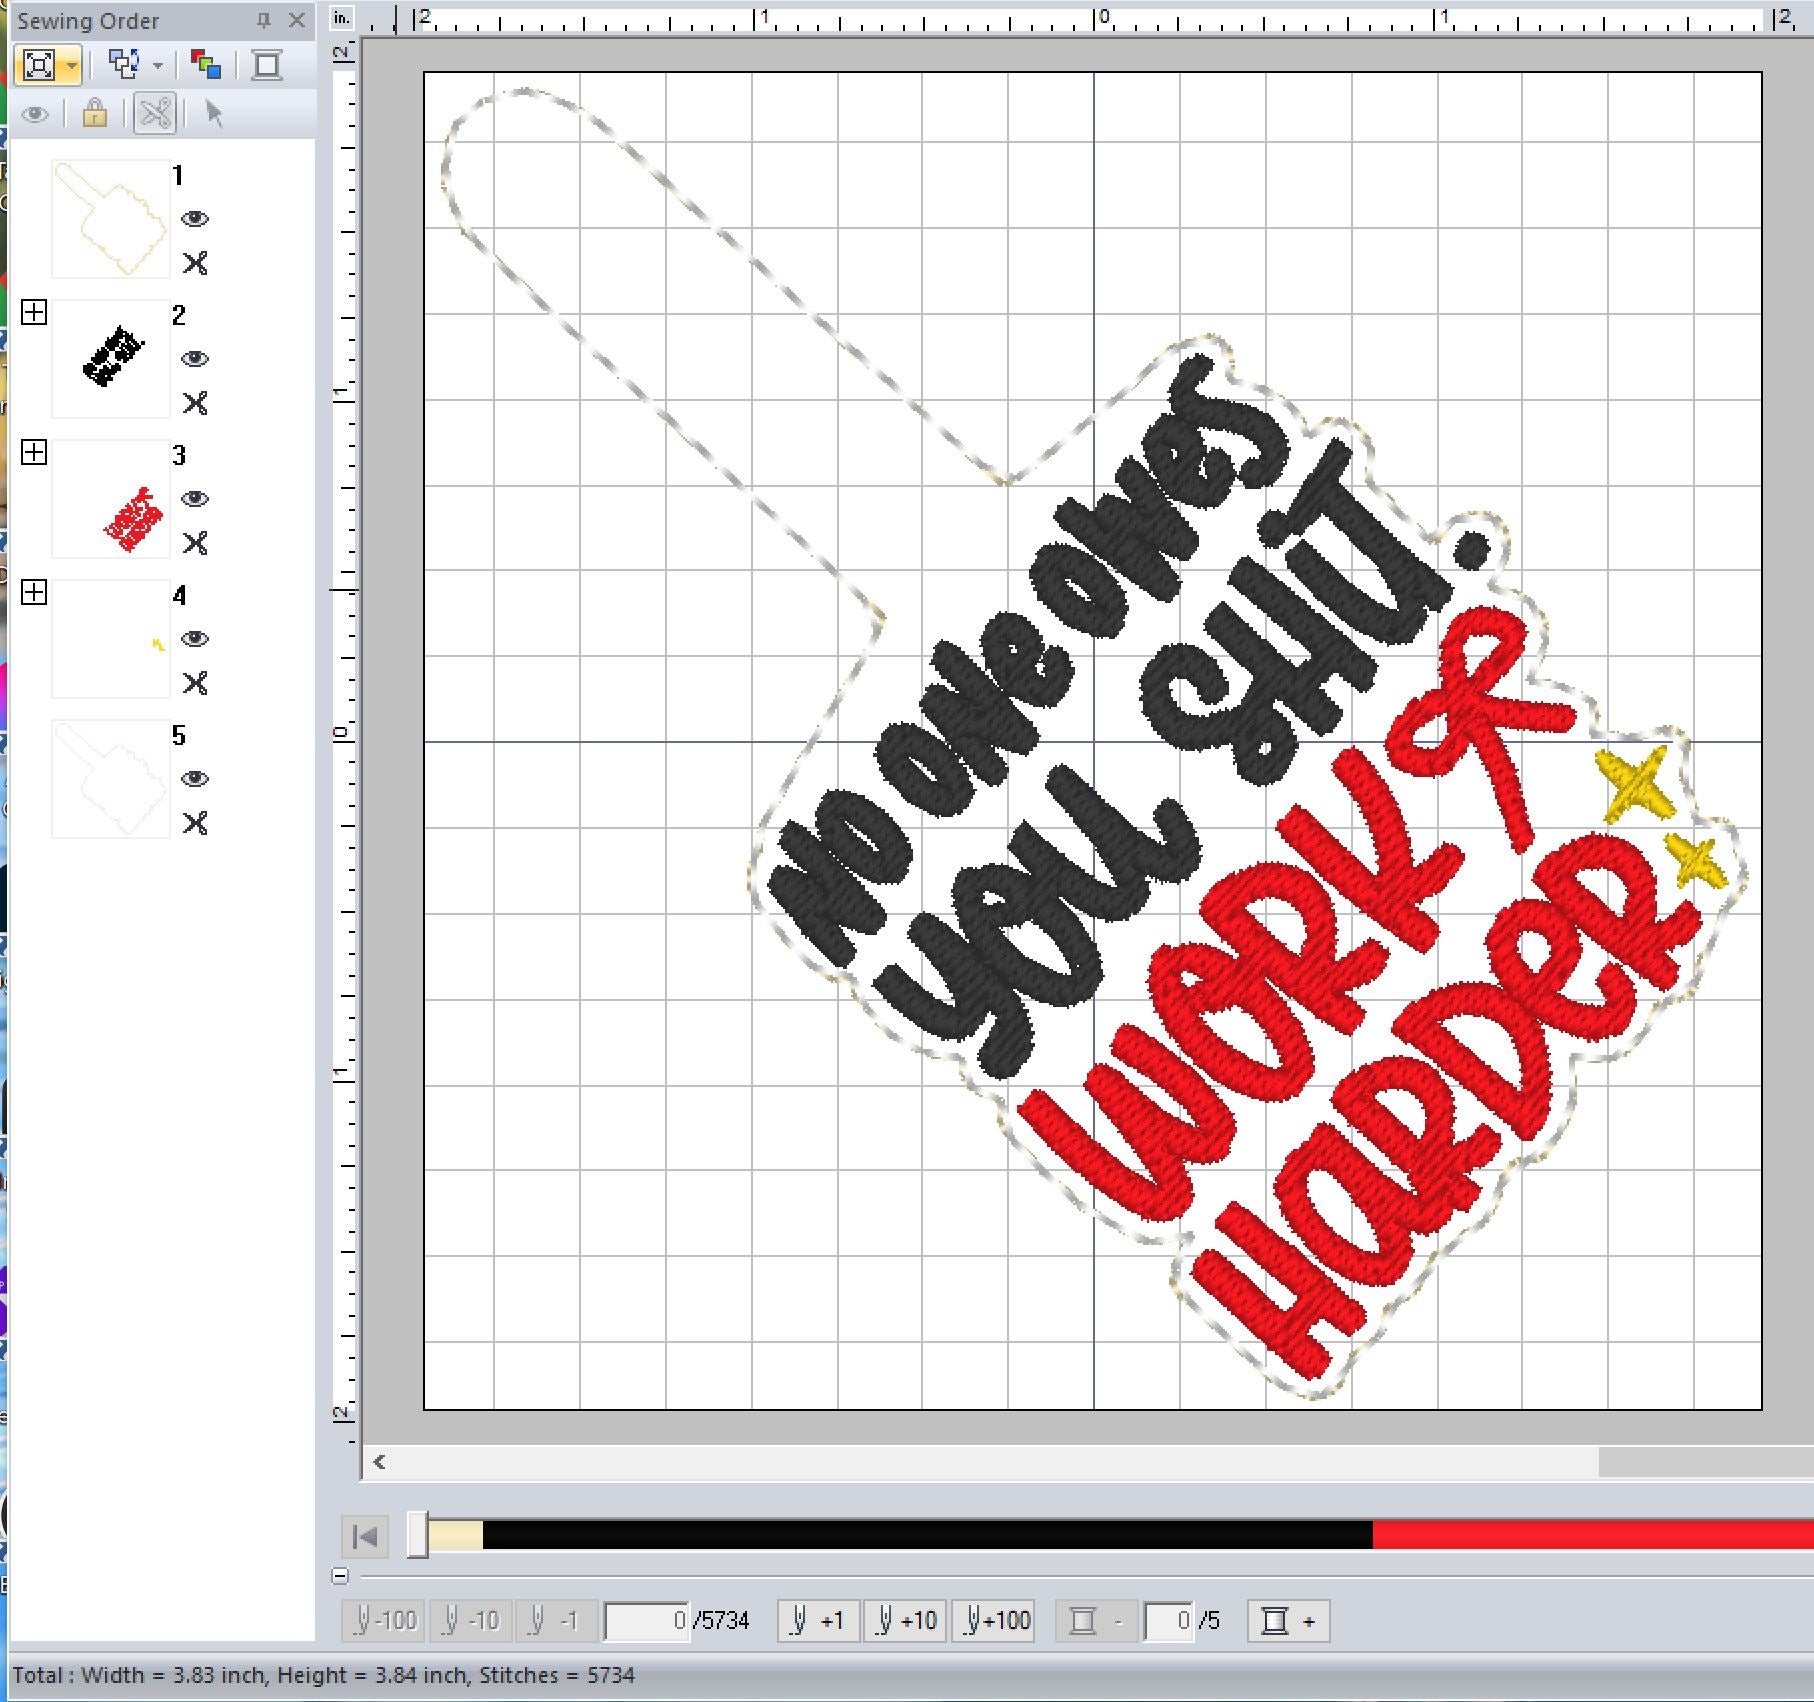1814x1702 pixels.
Task: Select the thumbnail for sewing order item 5
Action: pos(110,779)
